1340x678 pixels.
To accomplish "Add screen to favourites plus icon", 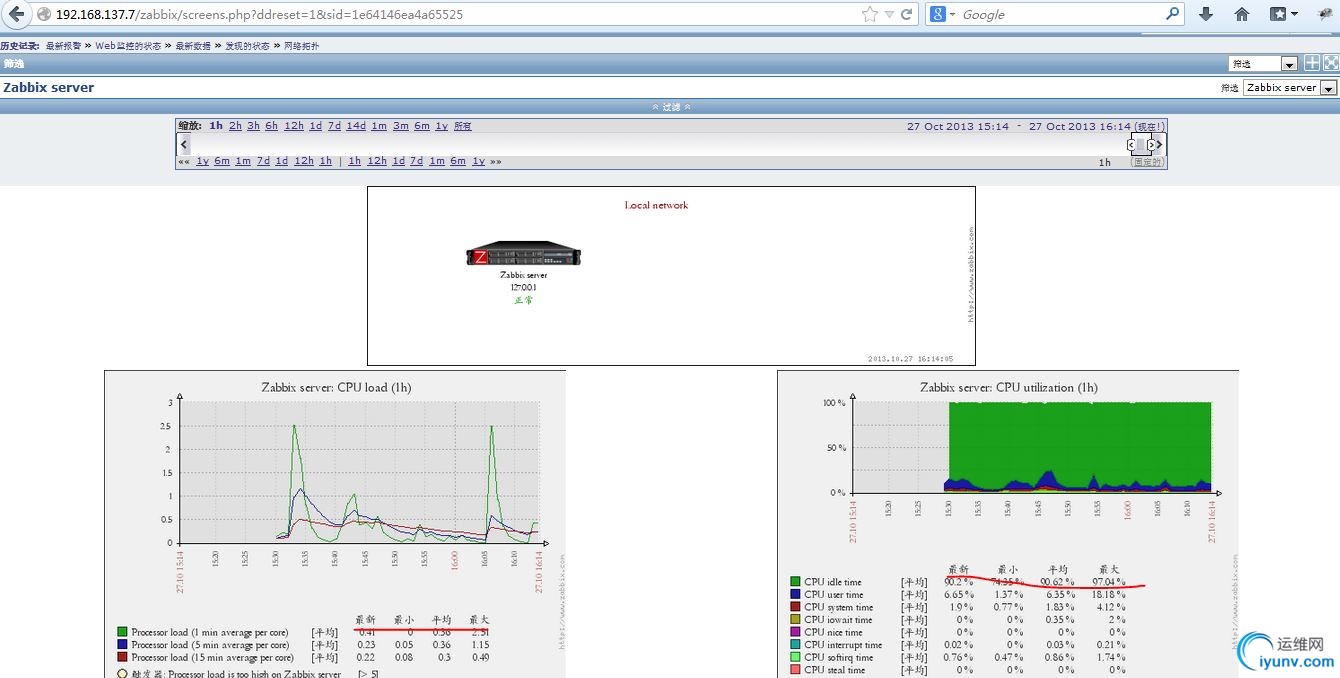I will coord(1312,63).
